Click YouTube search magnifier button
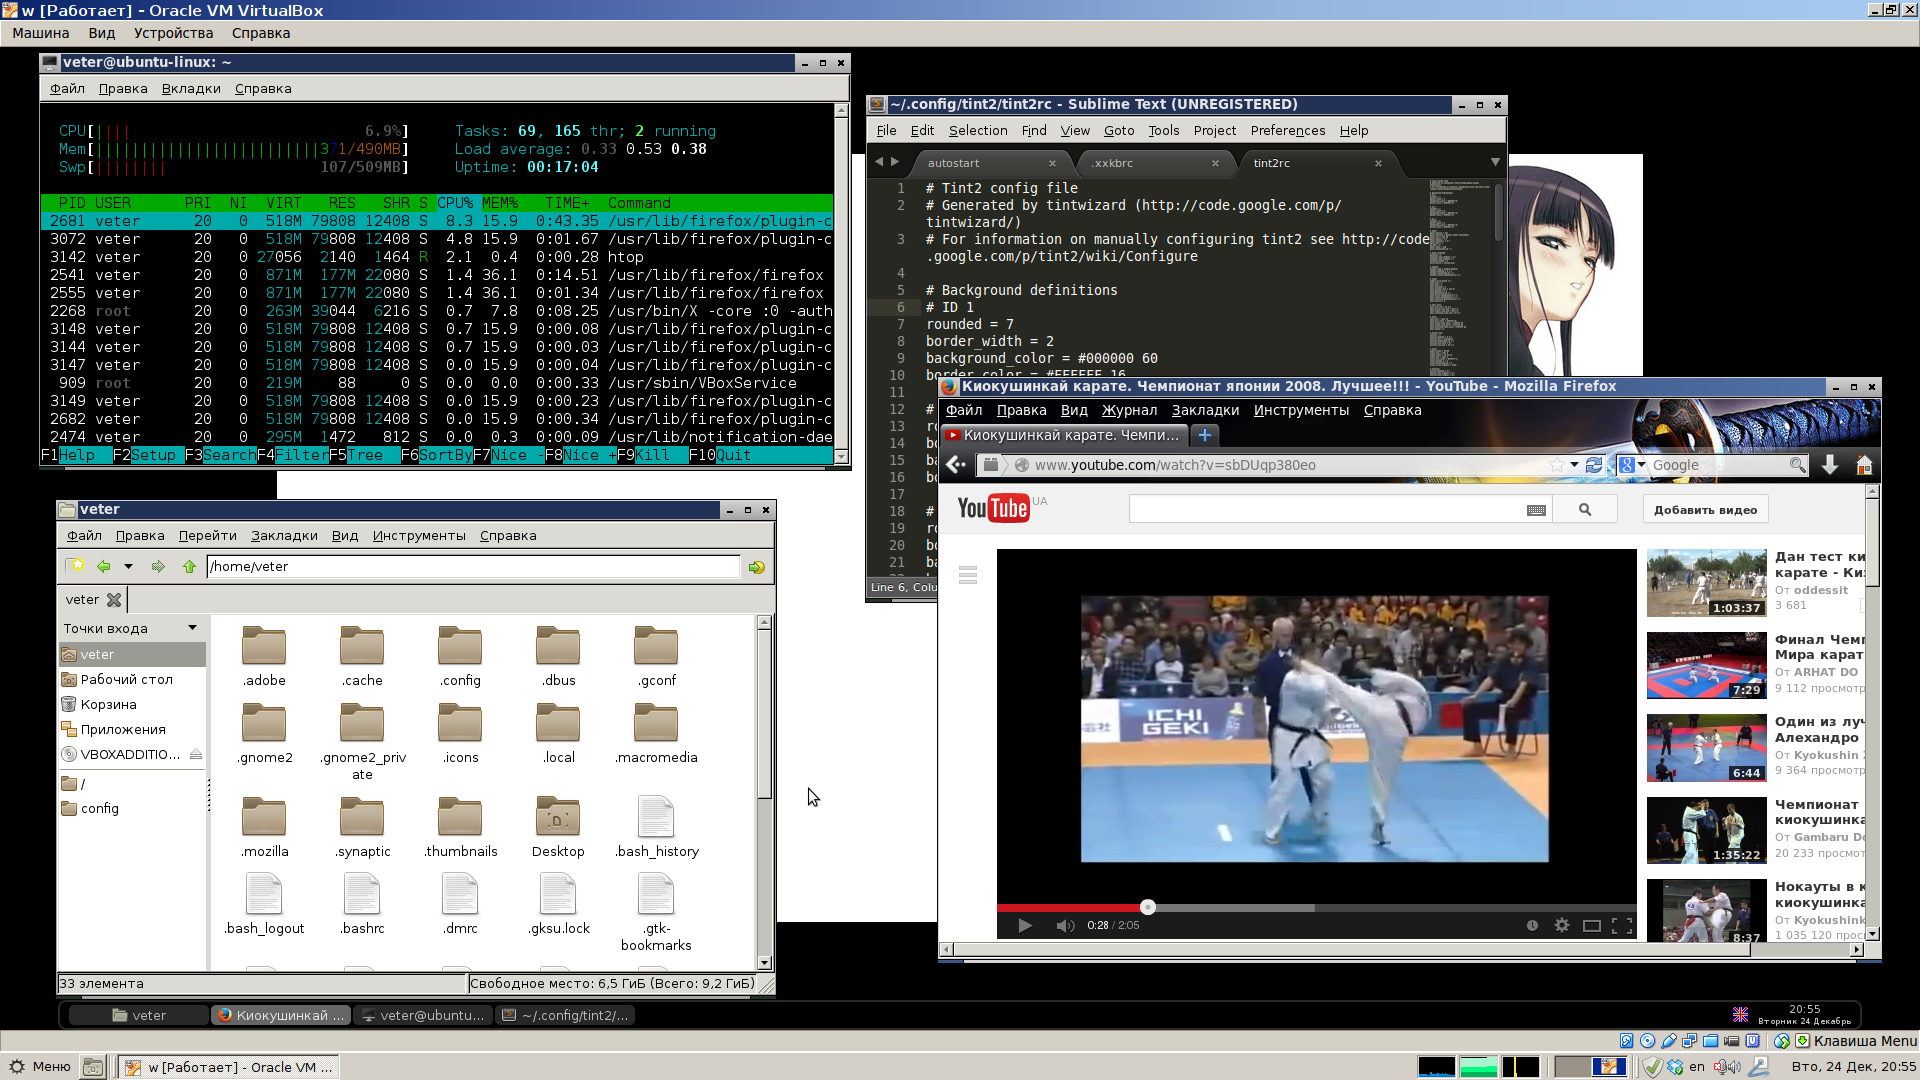Screen dimensions: 1920x1080 pyautogui.click(x=1585, y=510)
